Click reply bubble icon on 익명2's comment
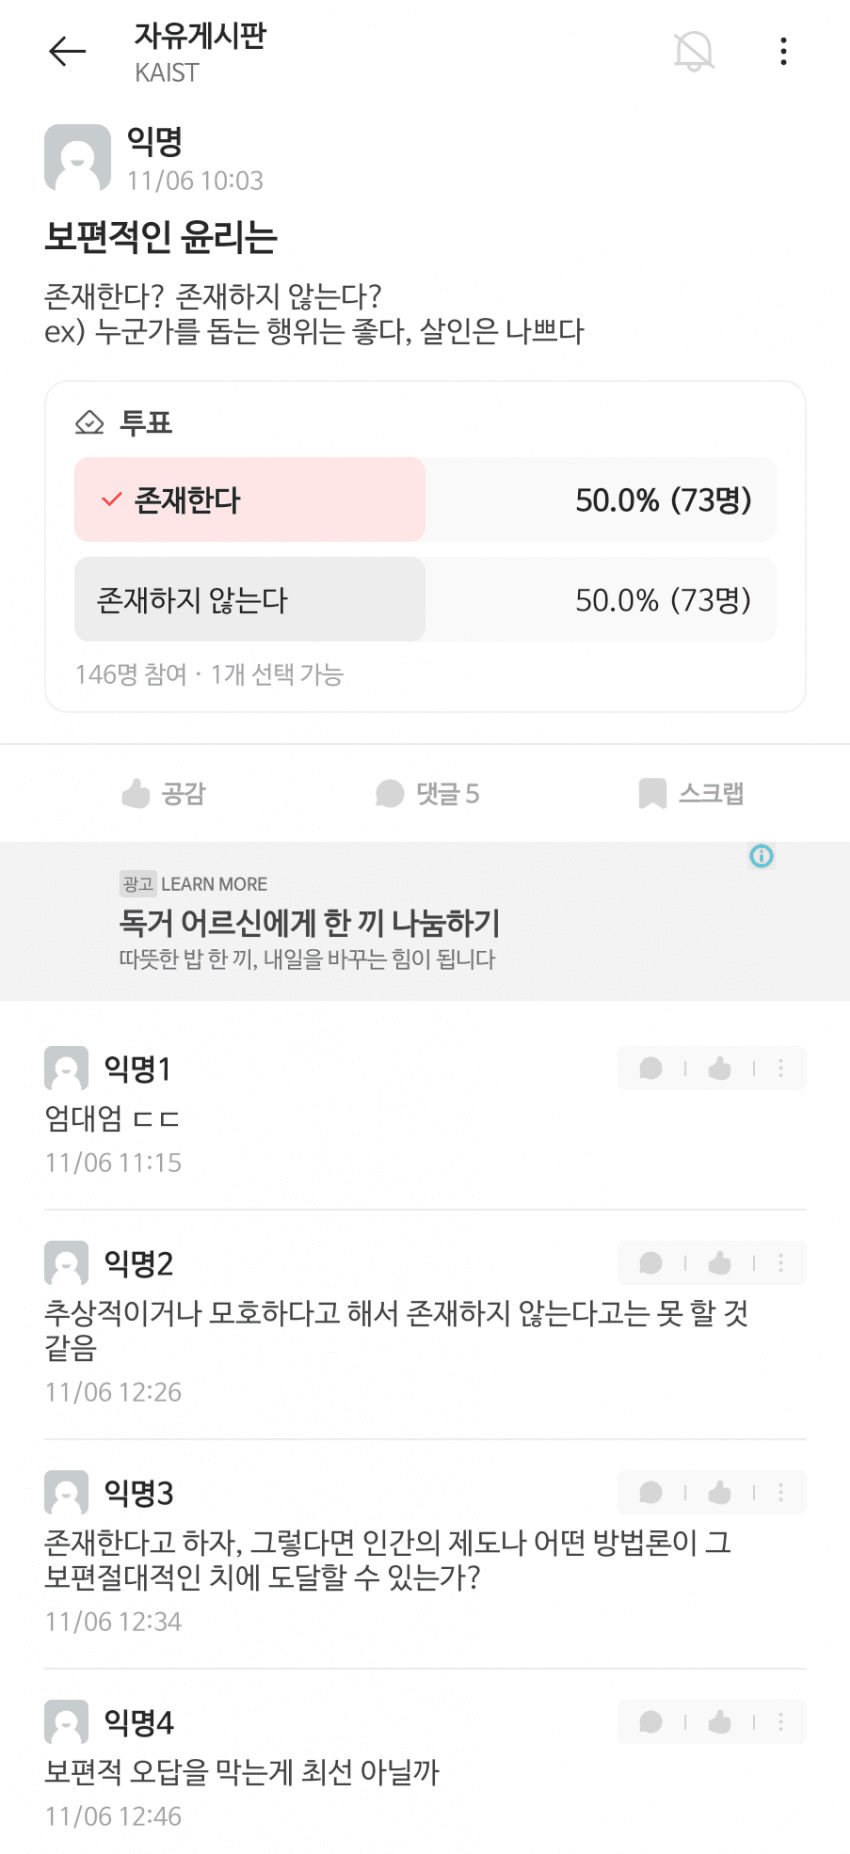 pos(651,1264)
